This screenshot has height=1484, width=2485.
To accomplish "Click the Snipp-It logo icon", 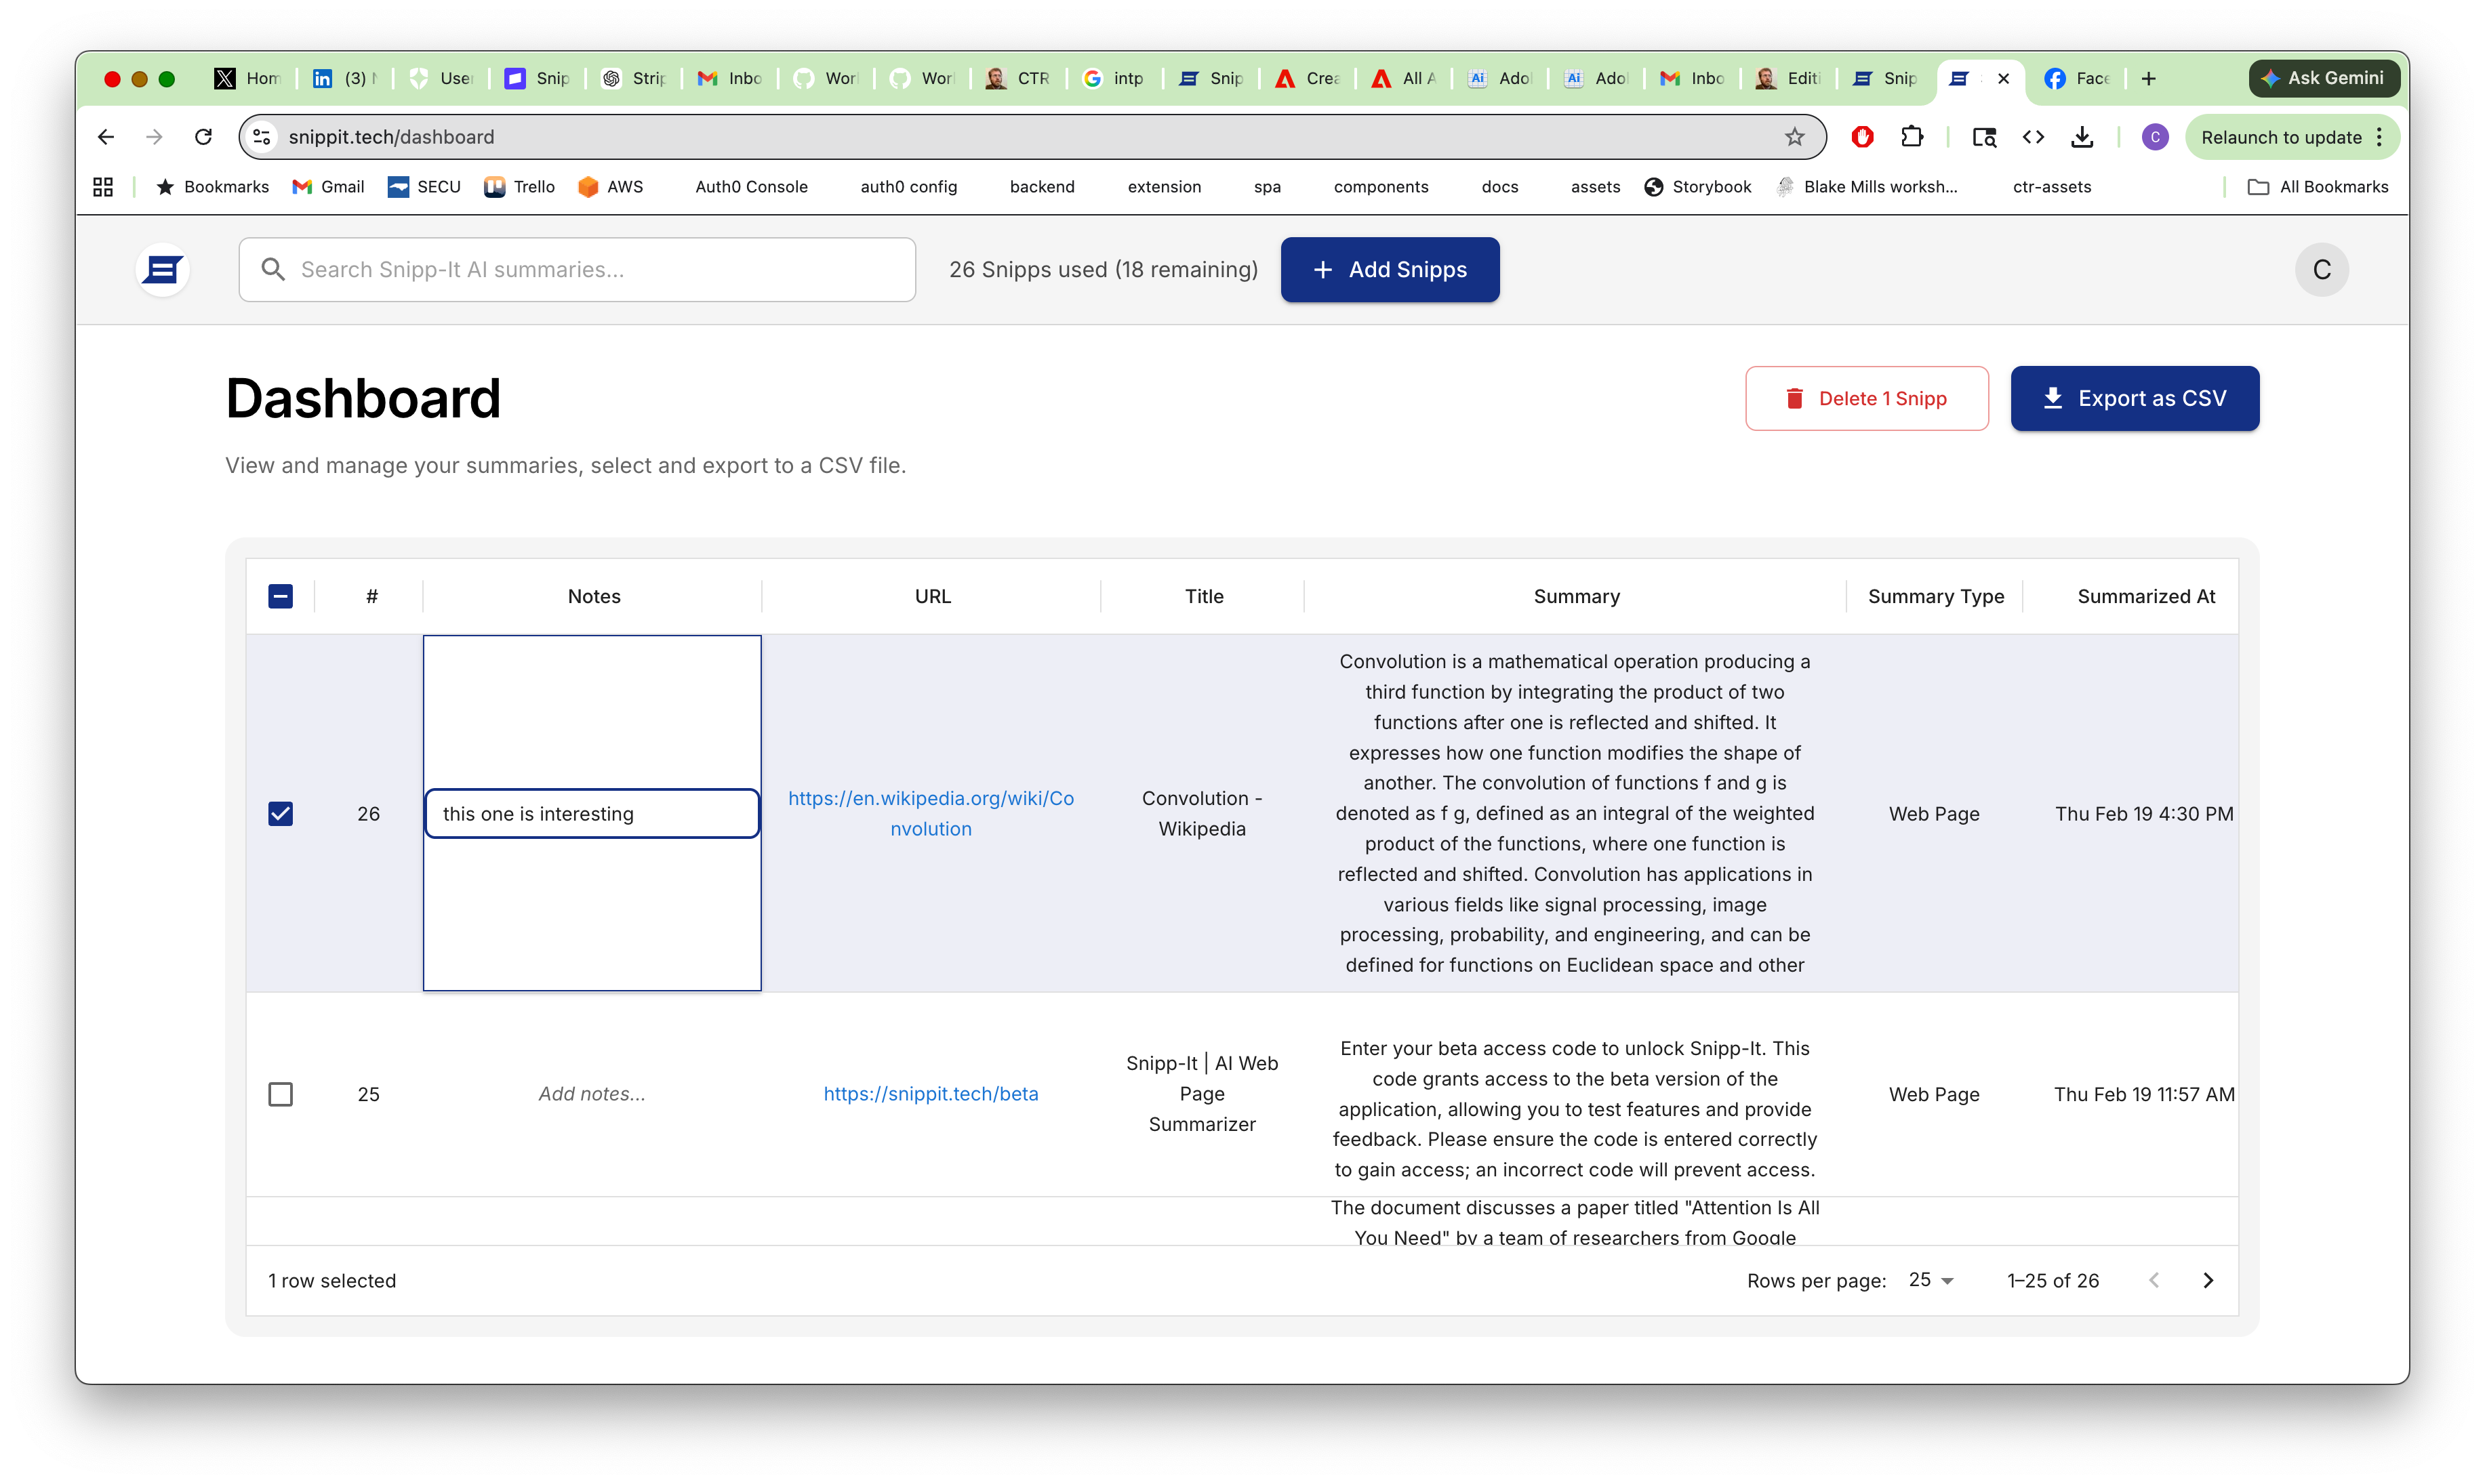I will point(162,269).
